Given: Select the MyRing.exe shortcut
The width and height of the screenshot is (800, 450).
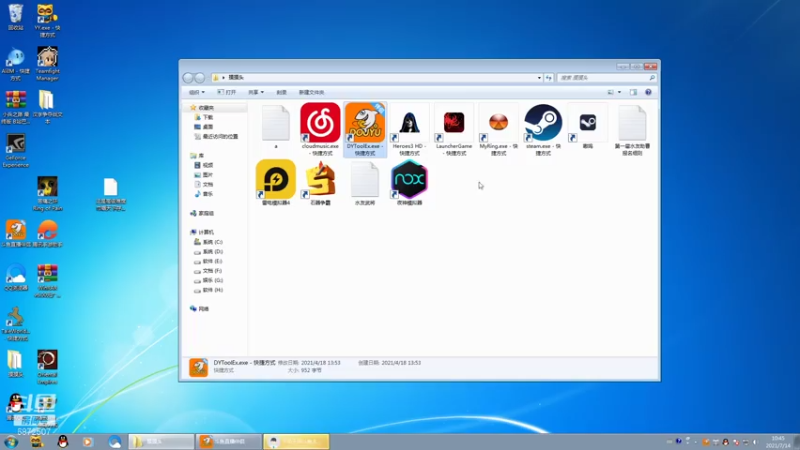Looking at the screenshot, I should pos(498,129).
